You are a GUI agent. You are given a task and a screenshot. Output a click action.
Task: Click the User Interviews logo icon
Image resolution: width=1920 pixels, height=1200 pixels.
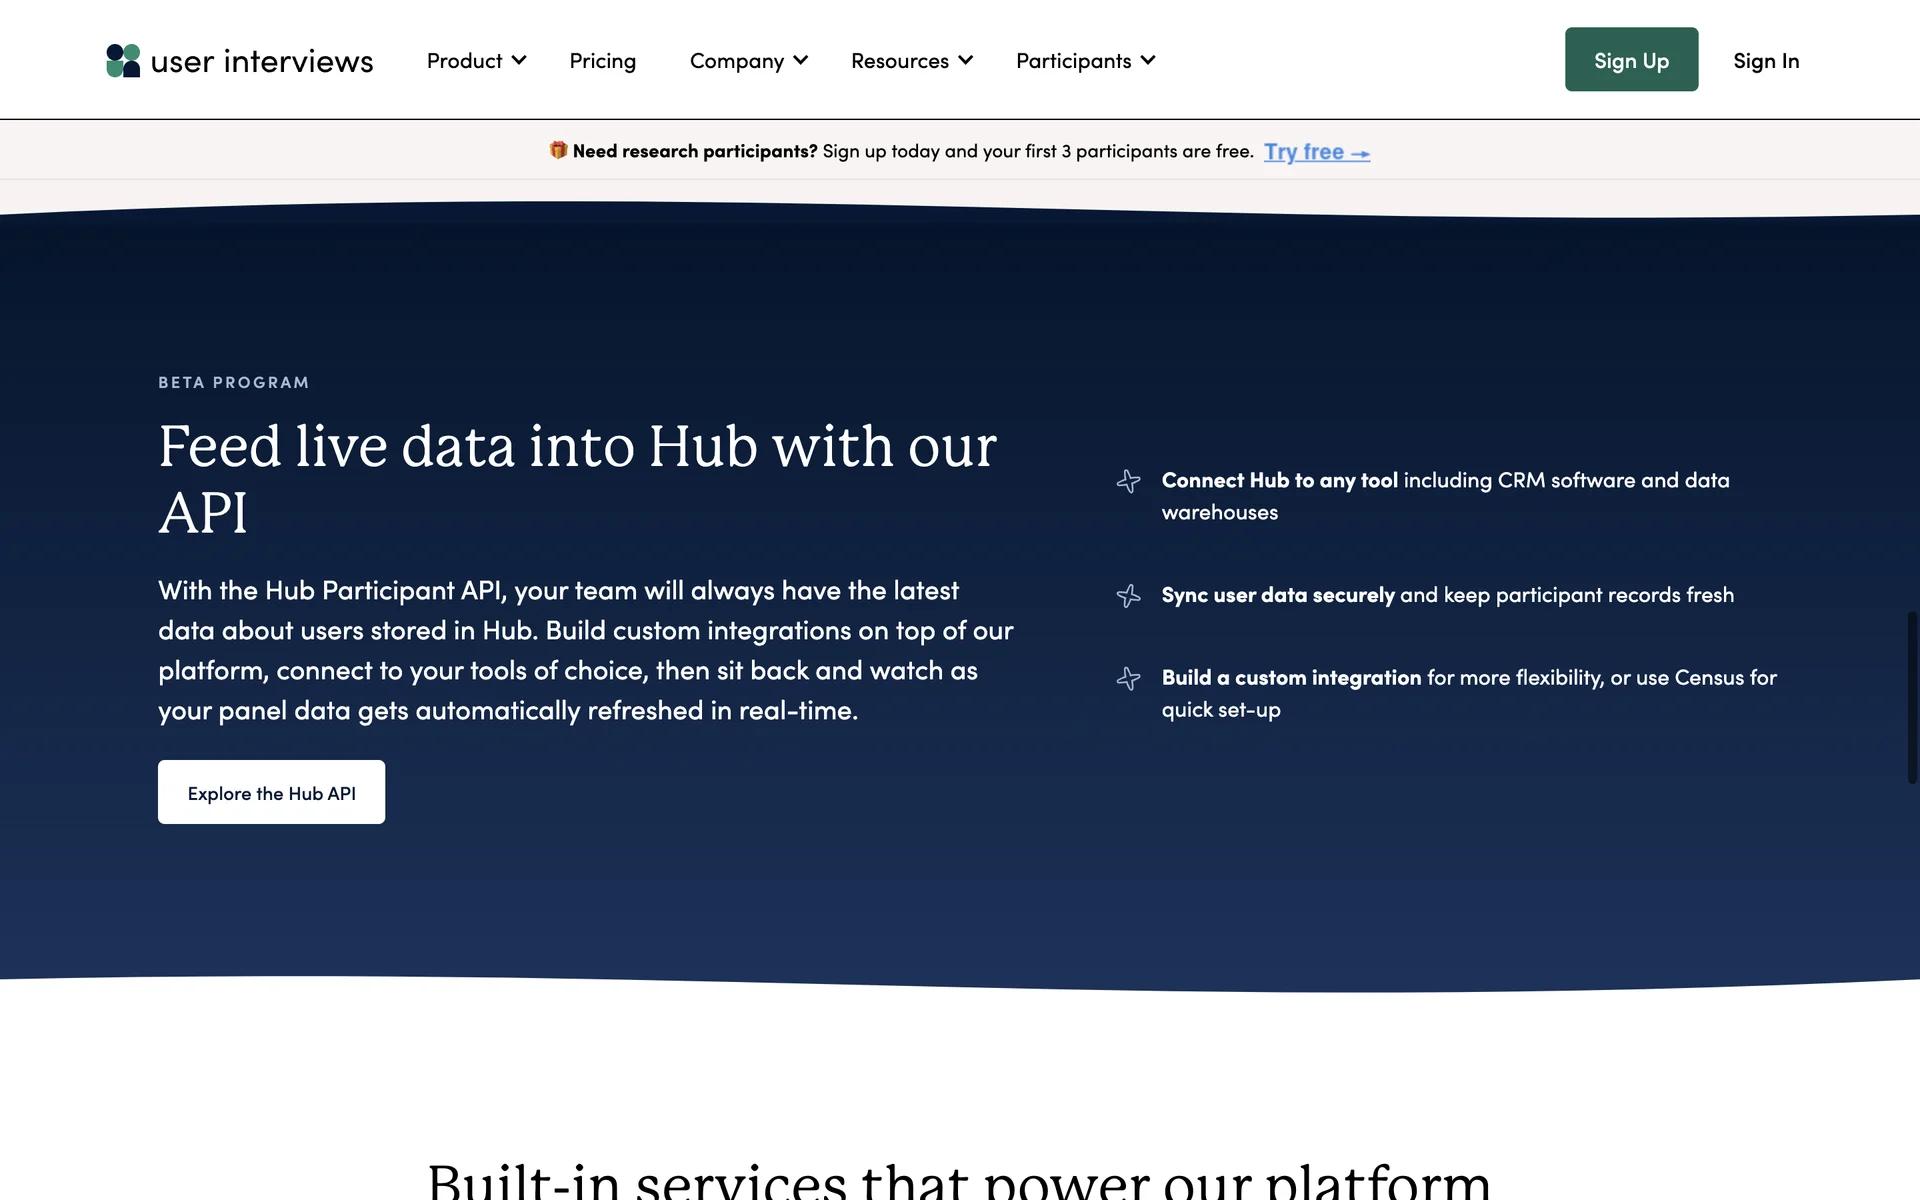[x=123, y=61]
